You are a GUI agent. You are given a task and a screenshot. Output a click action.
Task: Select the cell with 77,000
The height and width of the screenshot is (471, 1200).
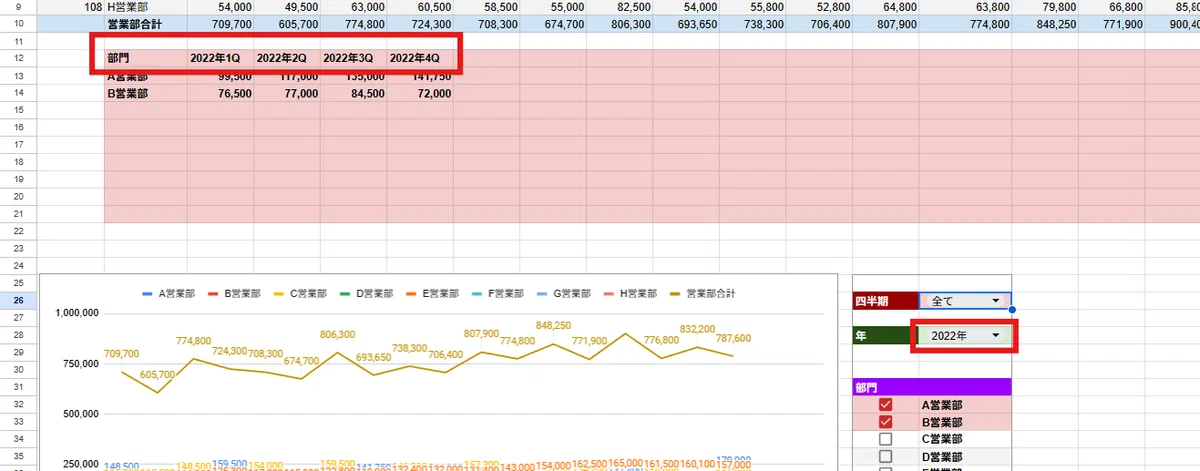(x=287, y=92)
